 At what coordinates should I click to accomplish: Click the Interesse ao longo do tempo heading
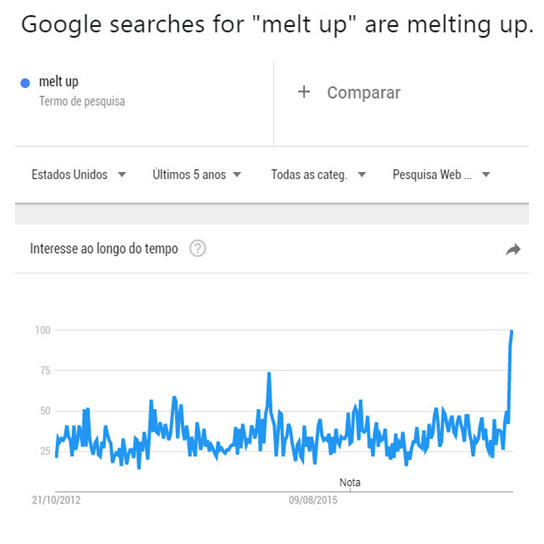tap(104, 248)
